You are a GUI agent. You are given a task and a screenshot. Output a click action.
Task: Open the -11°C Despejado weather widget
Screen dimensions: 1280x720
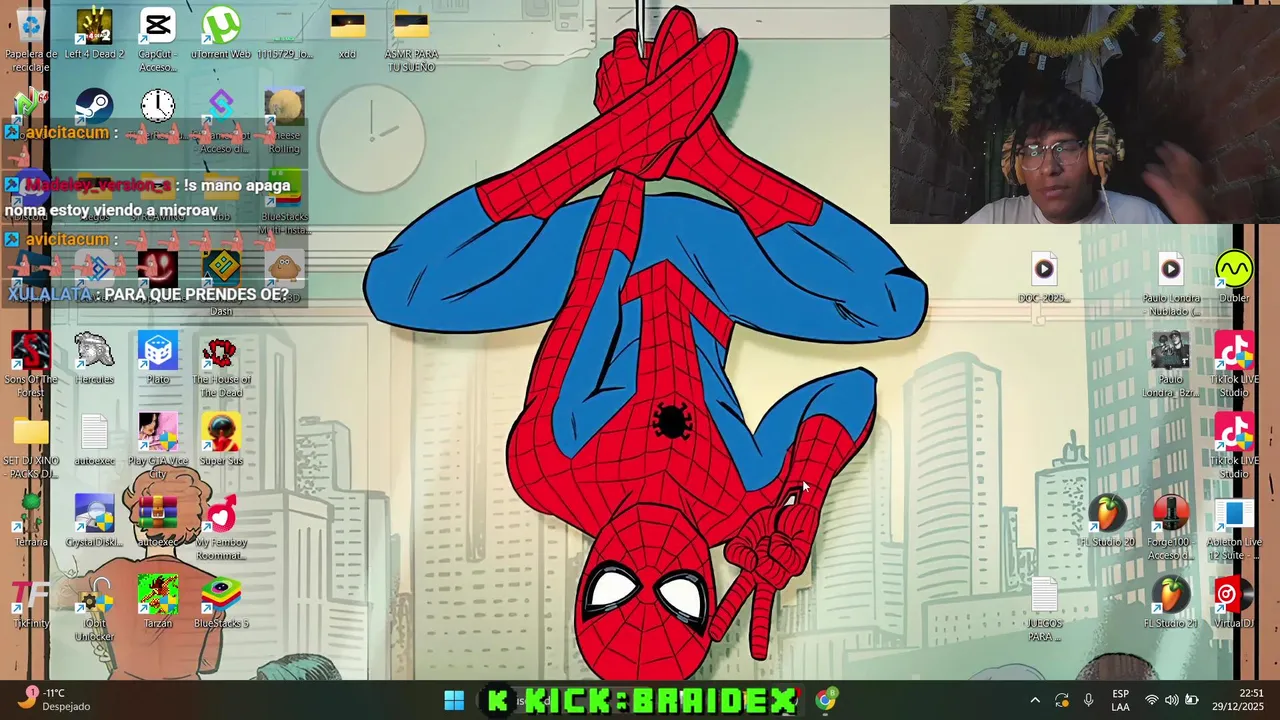click(56, 699)
